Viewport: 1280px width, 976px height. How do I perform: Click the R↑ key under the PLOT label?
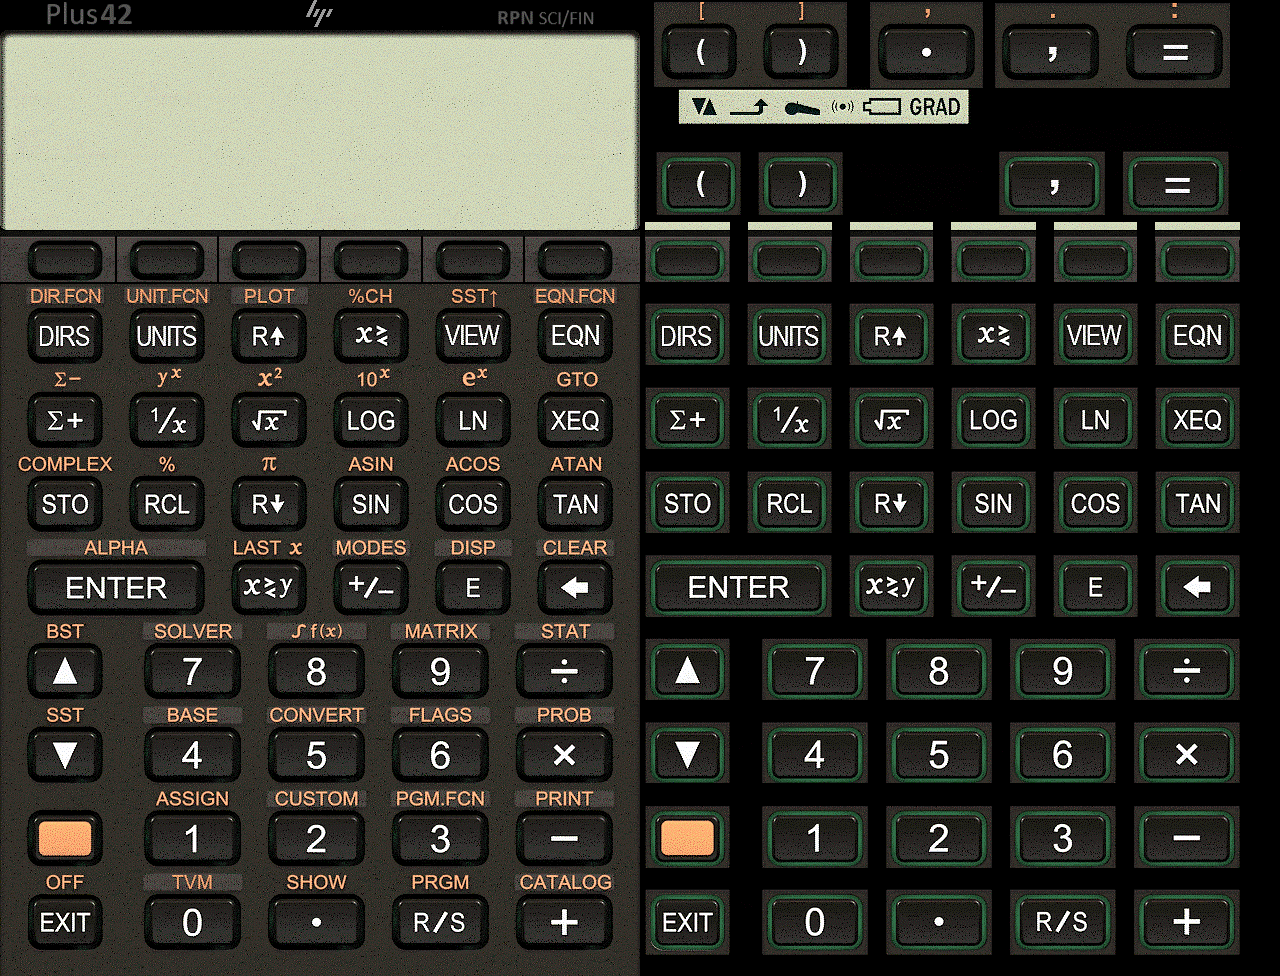pyautogui.click(x=269, y=336)
